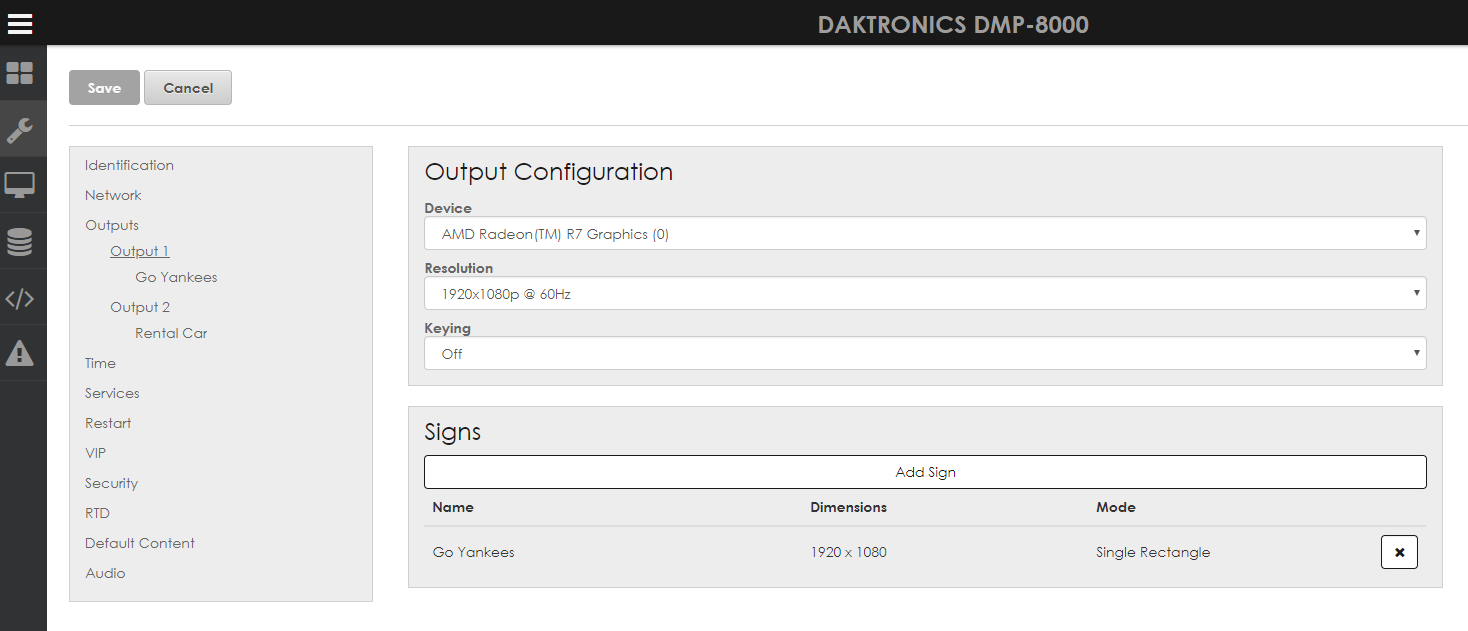Image resolution: width=1468 pixels, height=631 pixels.
Task: Open the Keying dropdown
Action: (x=925, y=353)
